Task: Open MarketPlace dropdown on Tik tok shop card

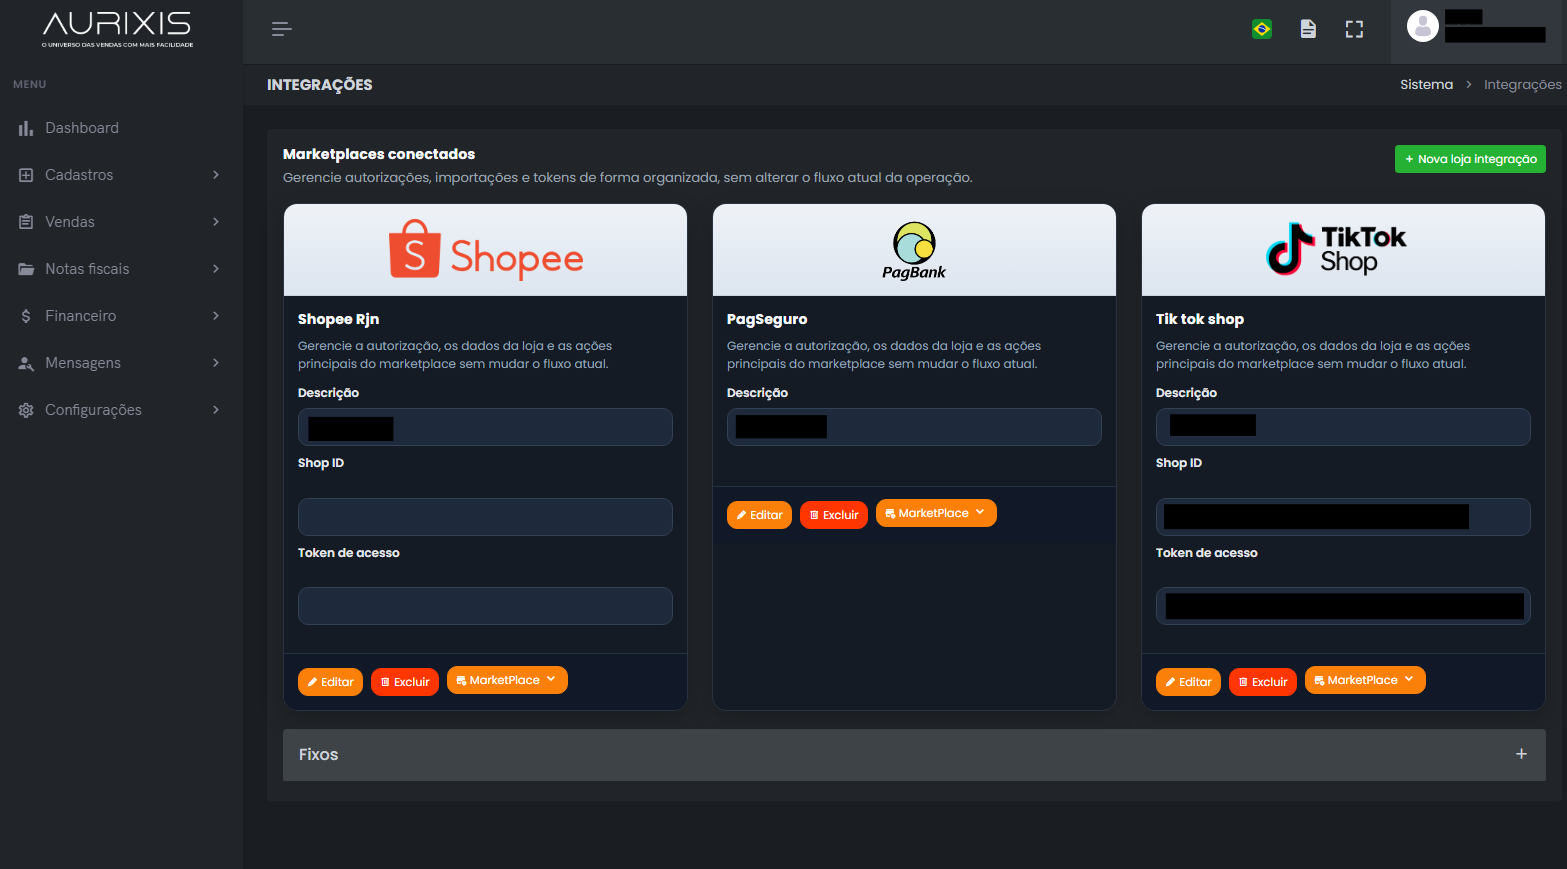Action: [1365, 680]
